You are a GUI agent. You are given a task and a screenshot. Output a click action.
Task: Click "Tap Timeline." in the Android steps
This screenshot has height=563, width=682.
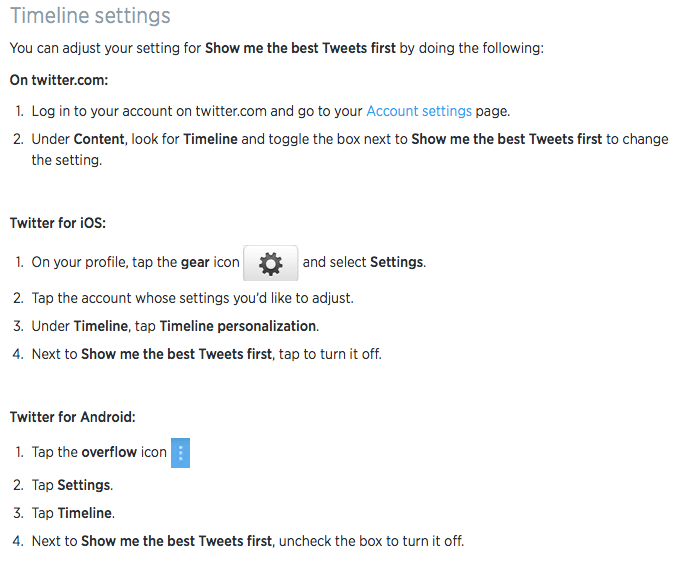pos(73,513)
